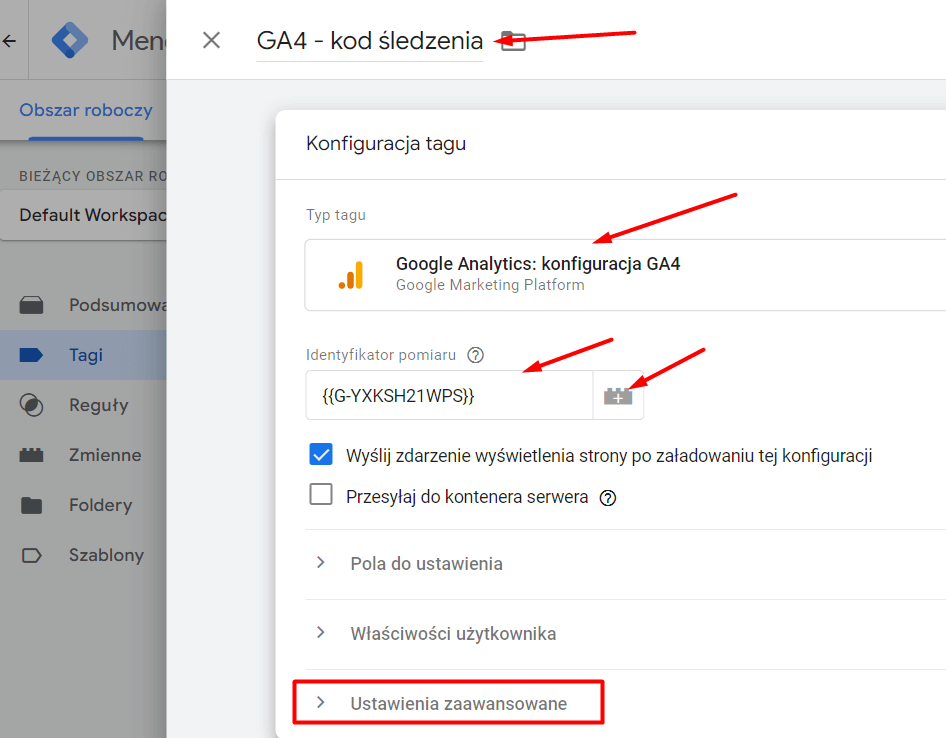Click the Konfiguracja tagu heading
Image resolution: width=946 pixels, height=738 pixels.
pos(386,144)
